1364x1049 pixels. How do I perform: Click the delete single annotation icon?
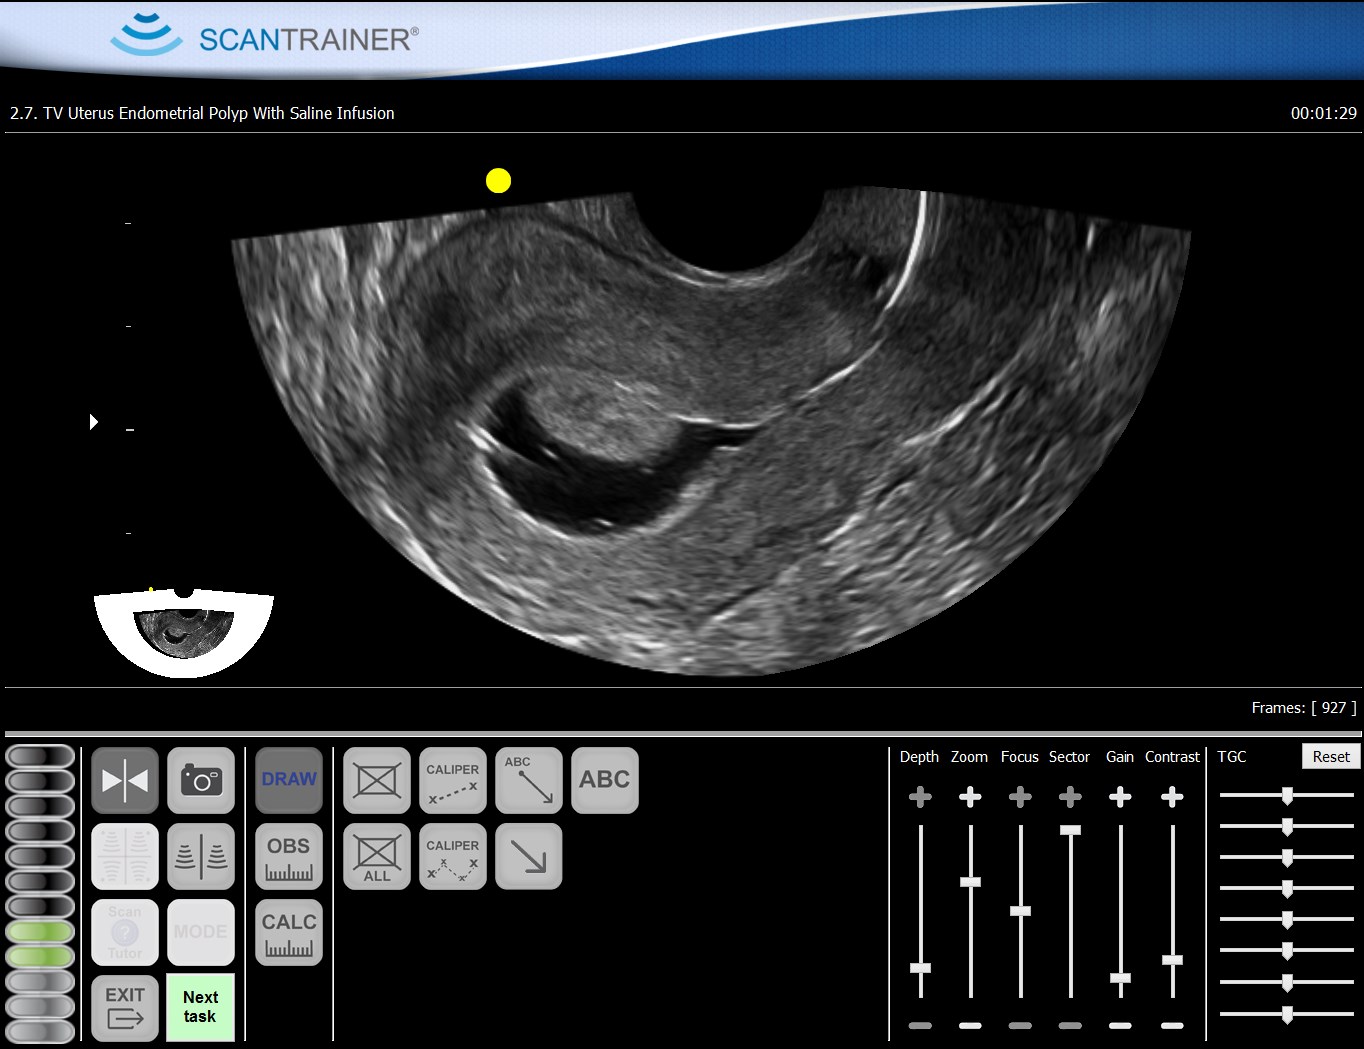[x=377, y=780]
